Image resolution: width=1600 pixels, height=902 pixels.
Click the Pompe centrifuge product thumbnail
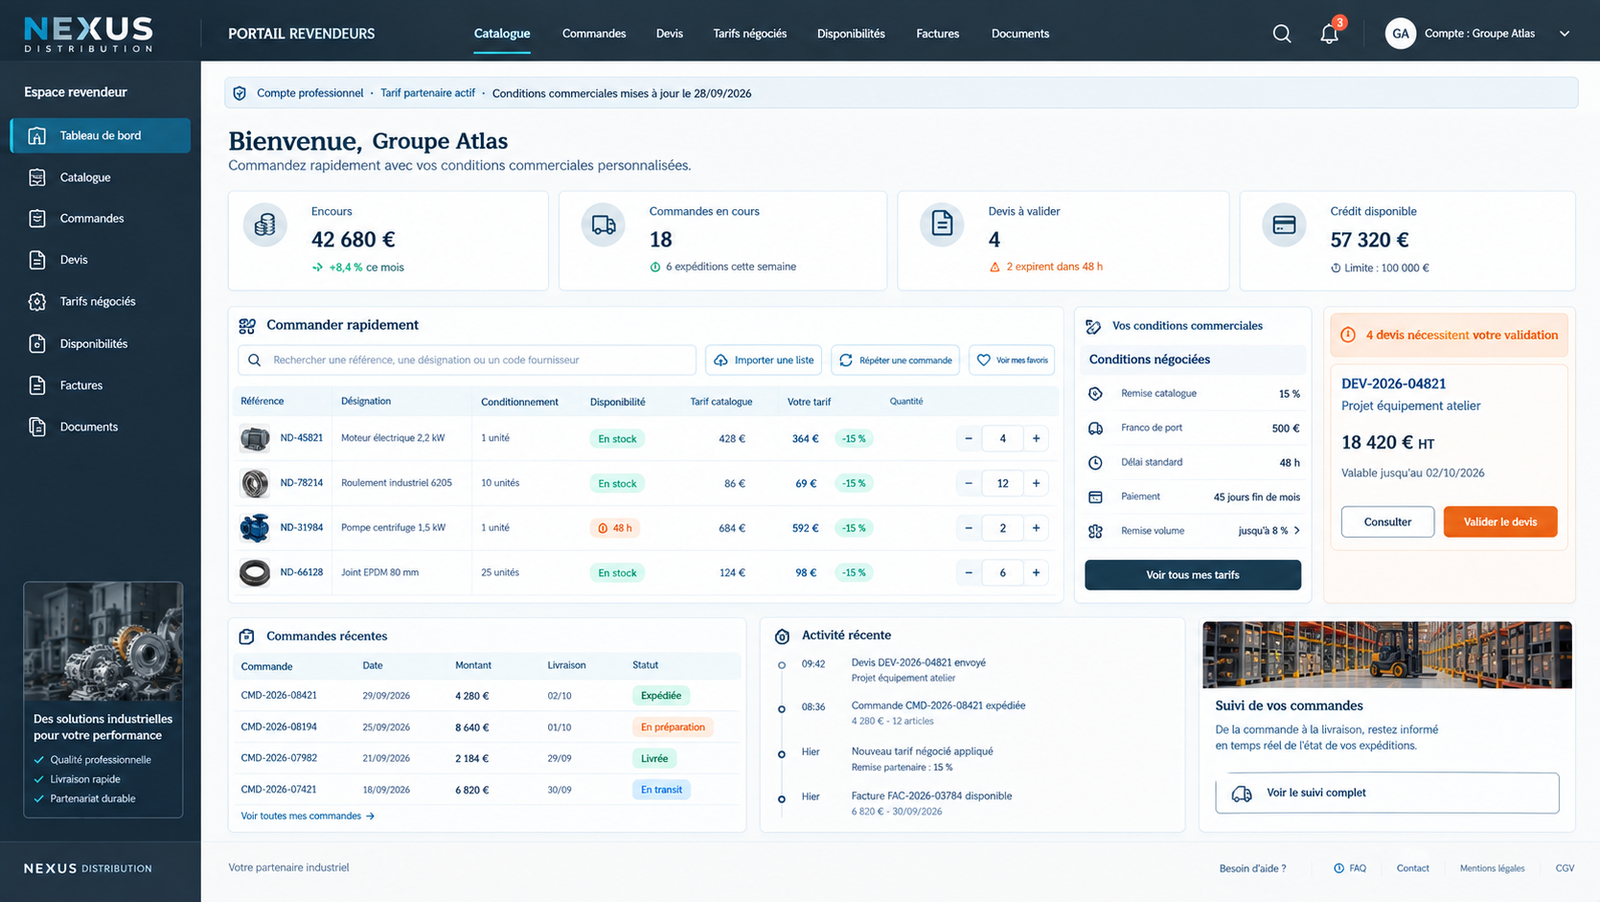tap(255, 527)
